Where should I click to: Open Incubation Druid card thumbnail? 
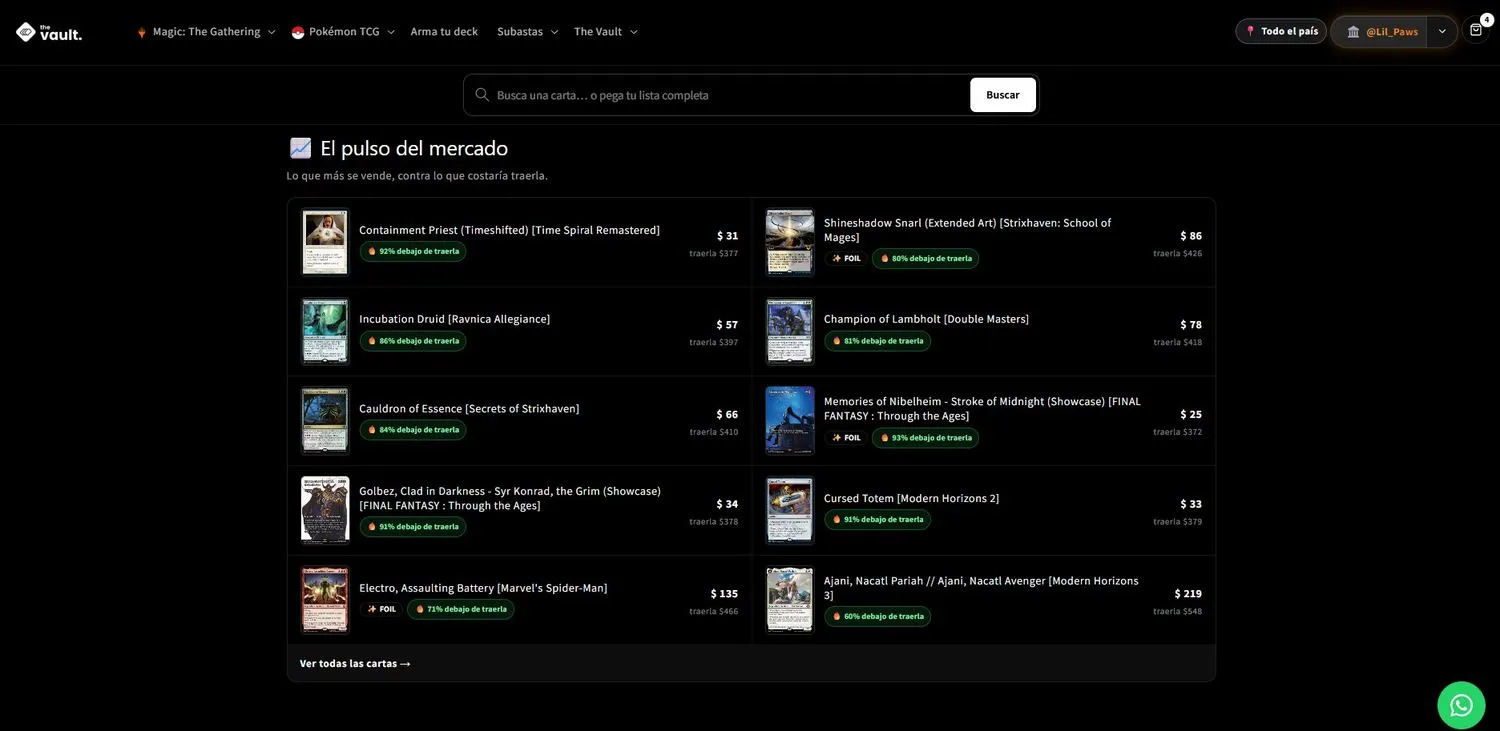tap(325, 331)
